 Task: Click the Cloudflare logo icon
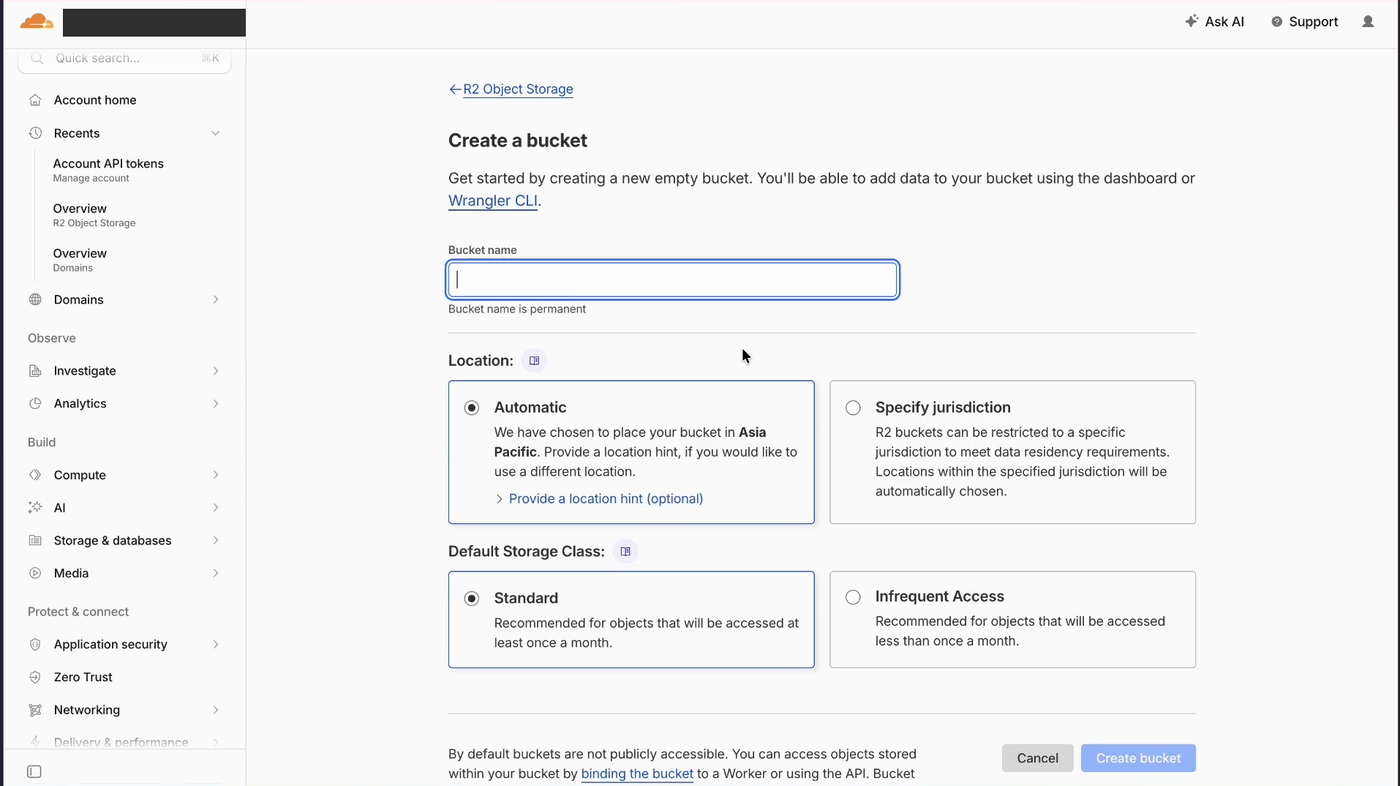click(37, 21)
